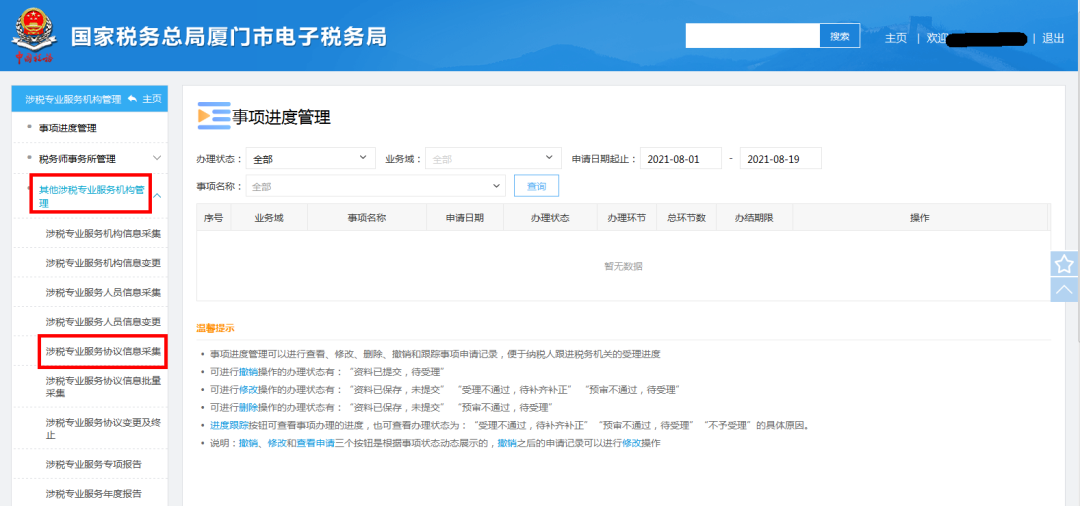Screen dimensions: 1080x506
Task: Click the back-to-top arrow icon
Action: coord(1065,289)
